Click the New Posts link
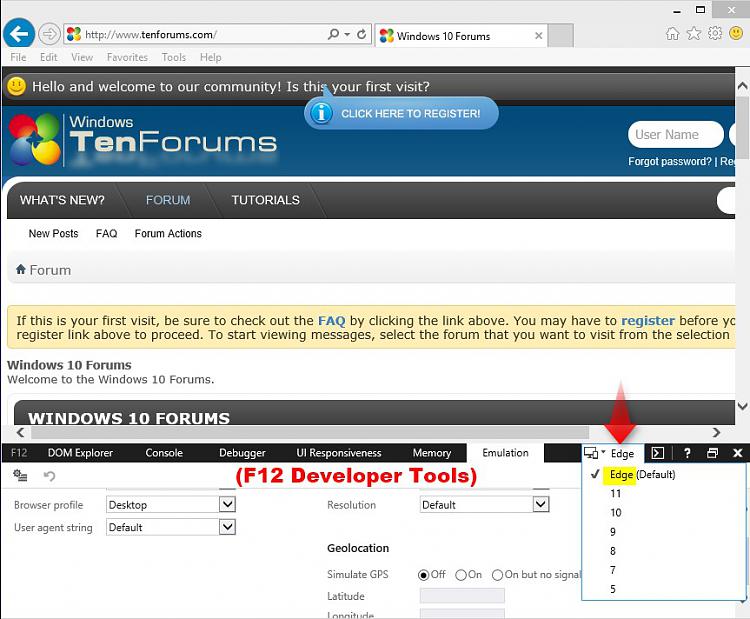The image size is (750, 619). tap(54, 233)
